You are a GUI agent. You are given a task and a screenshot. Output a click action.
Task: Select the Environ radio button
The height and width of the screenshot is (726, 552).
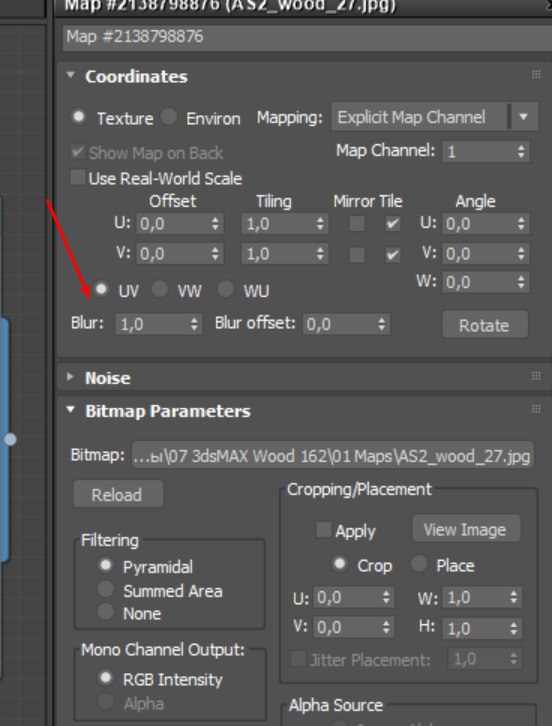169,116
